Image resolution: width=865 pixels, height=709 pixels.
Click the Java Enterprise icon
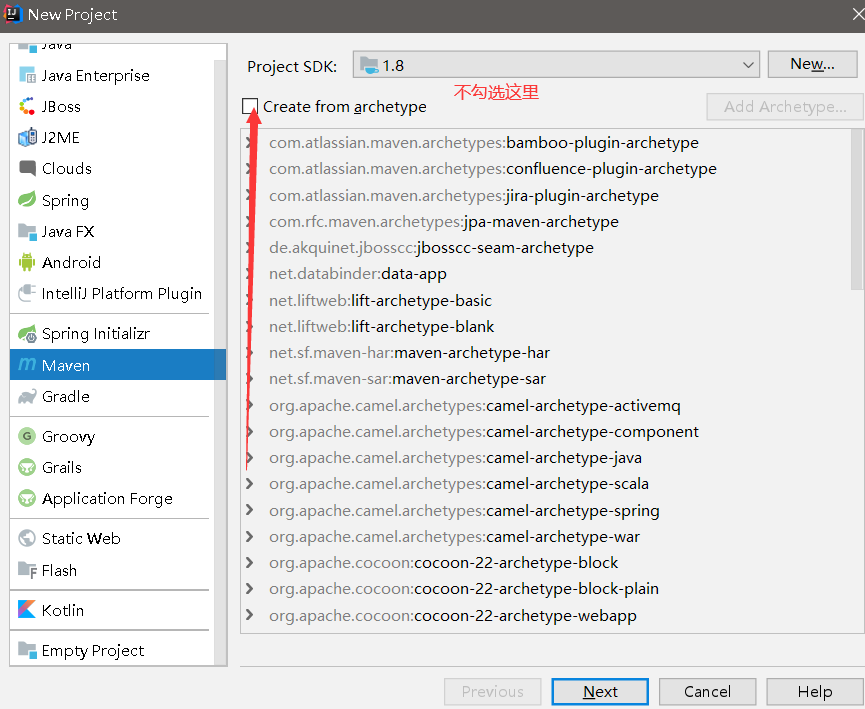tap(27, 75)
